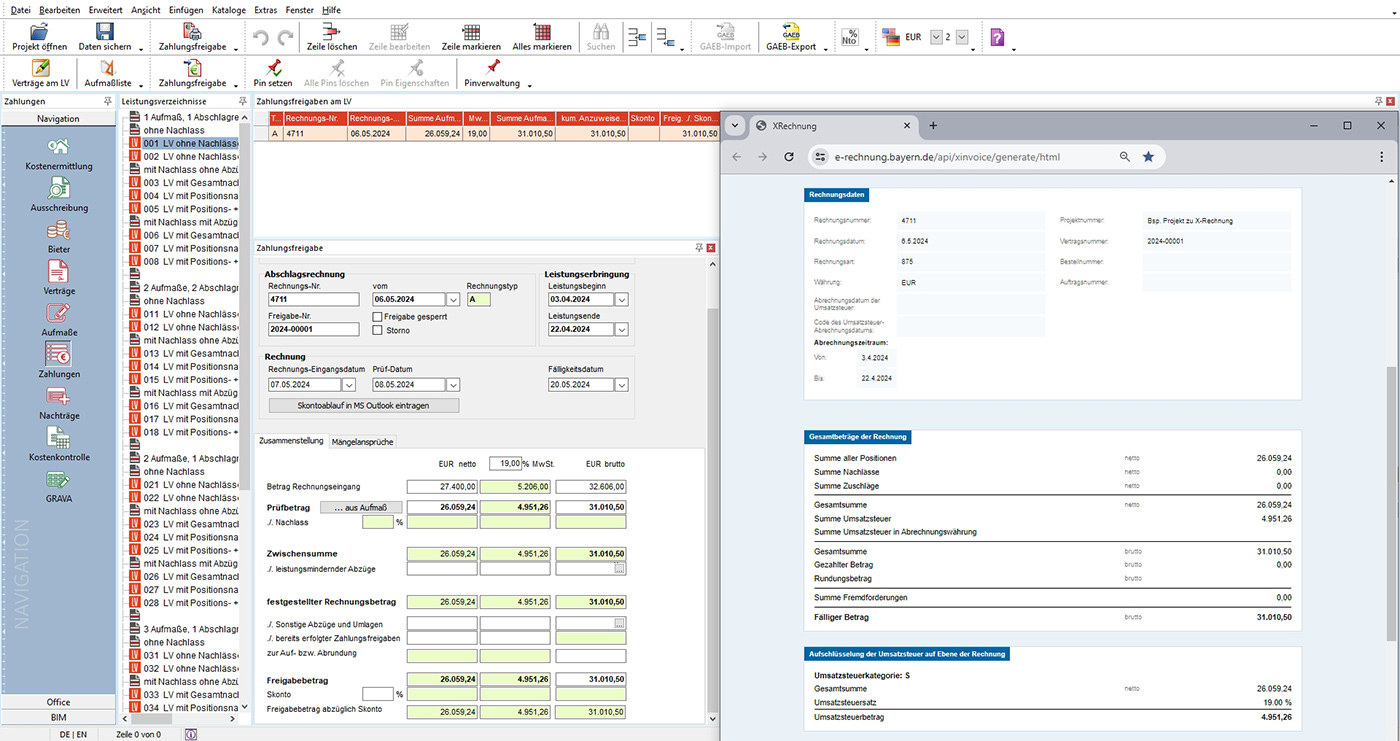Enable the Freigabe gesperrt checkbox
Viewport: 1400px width, 741px height.
pos(378,317)
